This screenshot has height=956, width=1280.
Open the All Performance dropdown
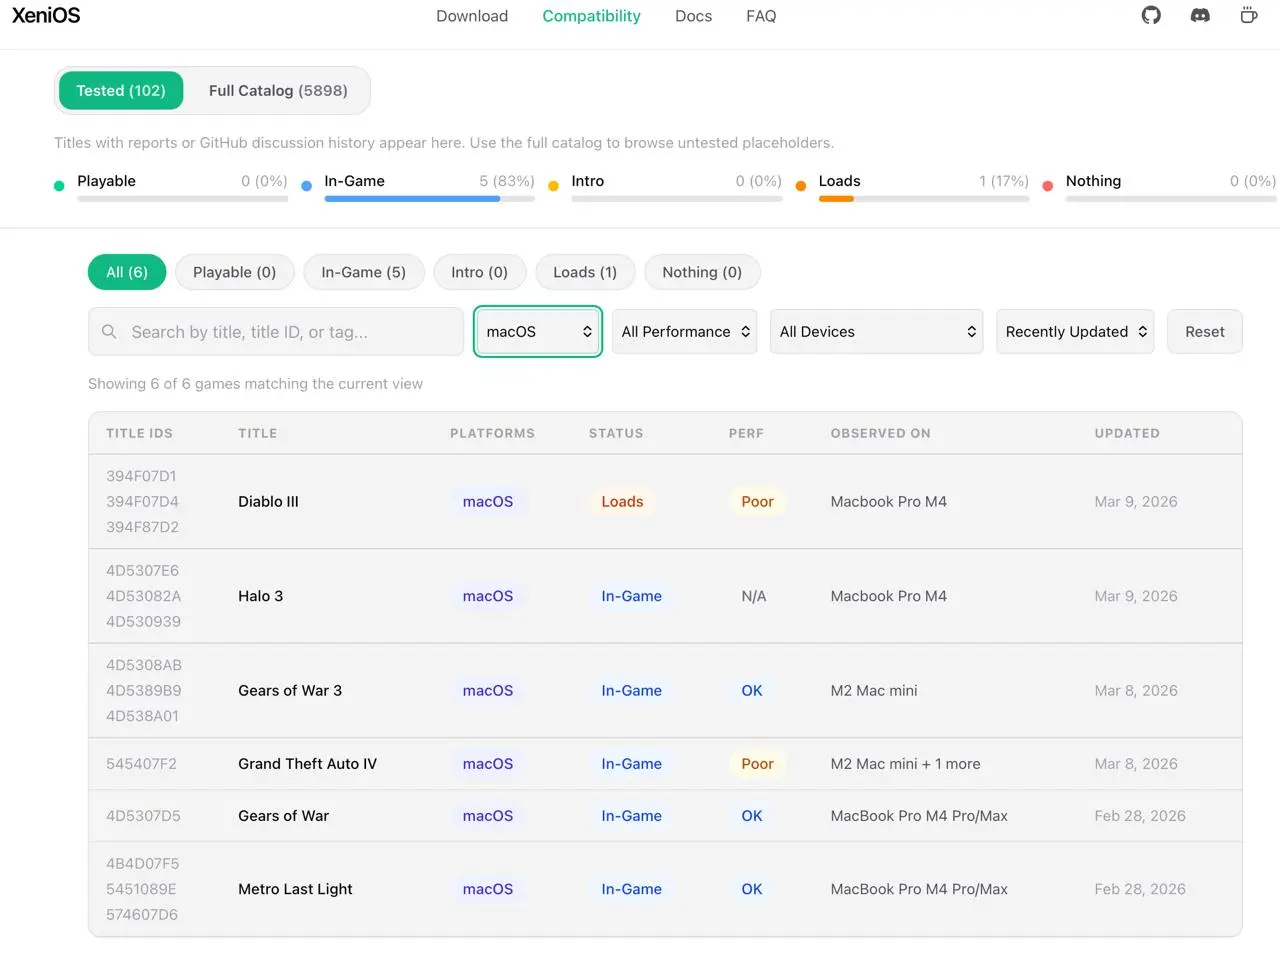click(x=685, y=332)
